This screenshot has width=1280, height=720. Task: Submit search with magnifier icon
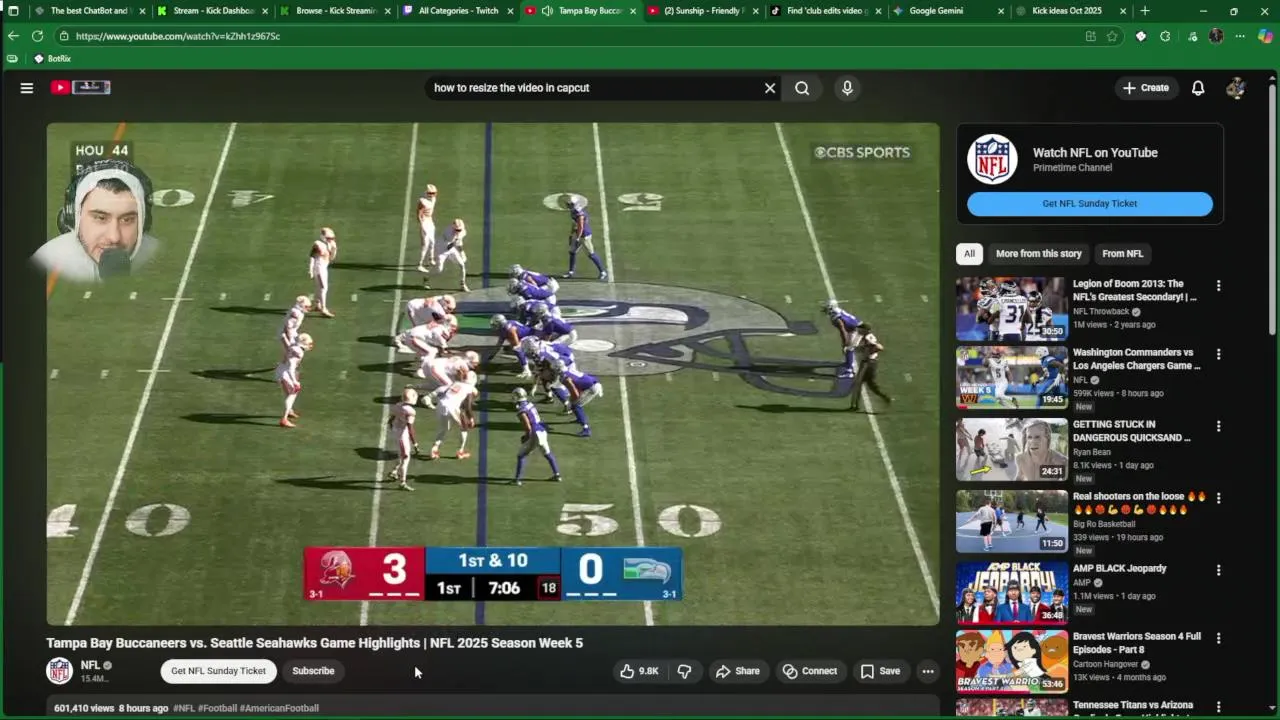point(802,88)
